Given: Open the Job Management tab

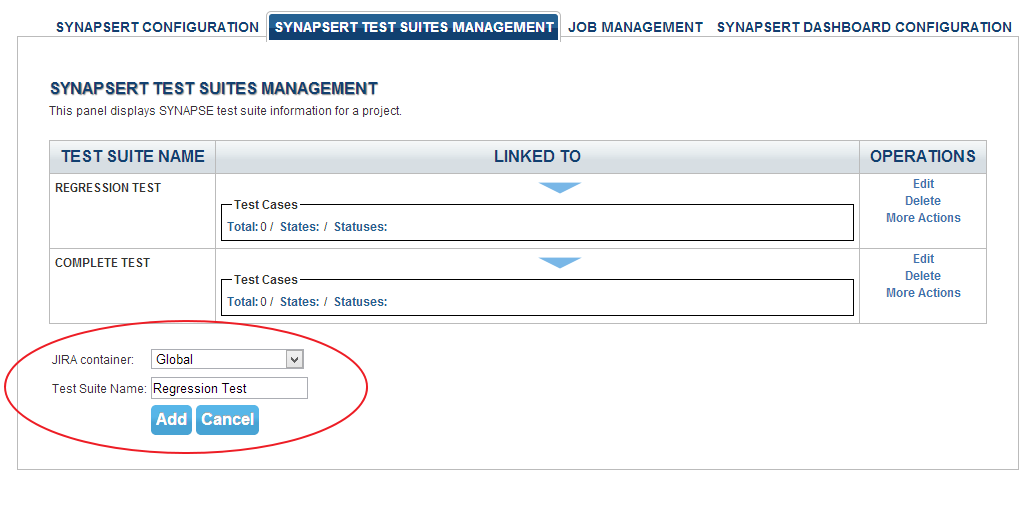Looking at the screenshot, I should (635, 27).
